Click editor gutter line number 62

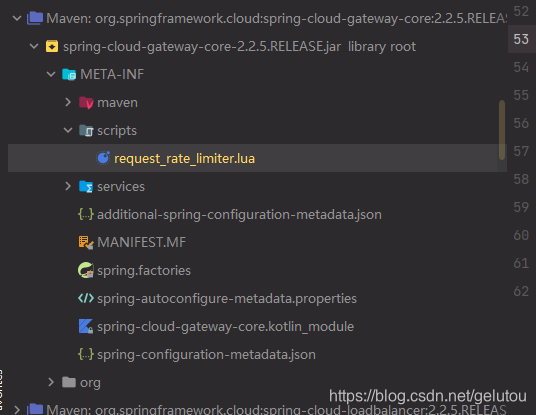point(521,291)
